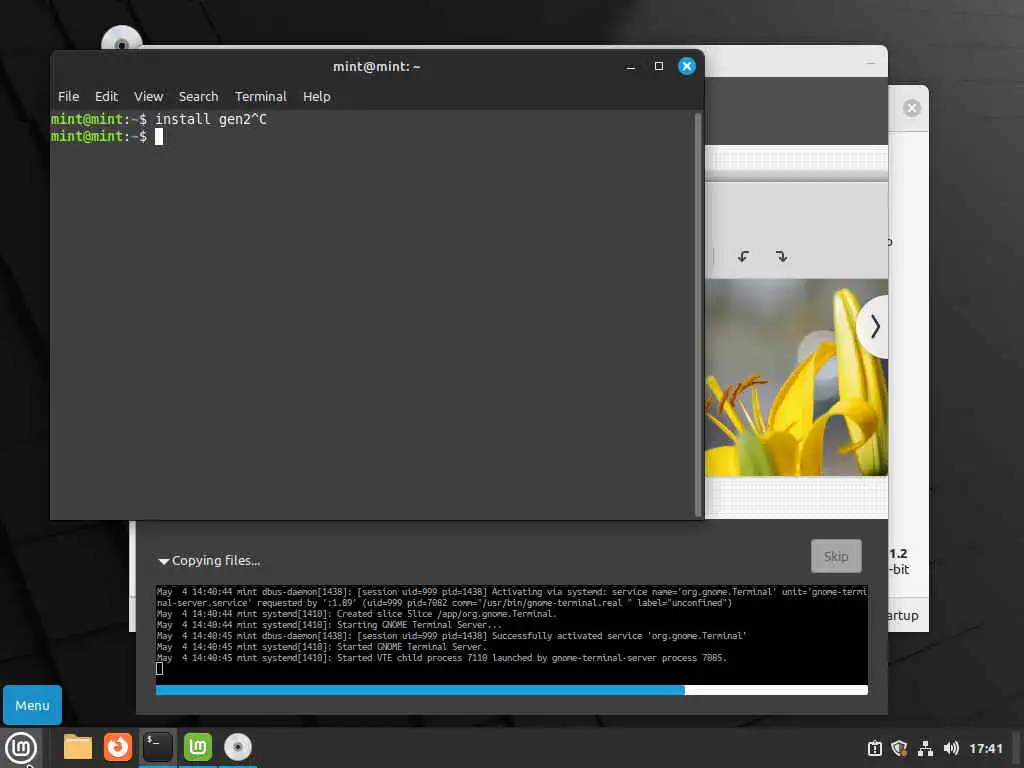The image size is (1024, 768).
Task: Select the green Mint welcome taskbar icon
Action: pos(198,747)
